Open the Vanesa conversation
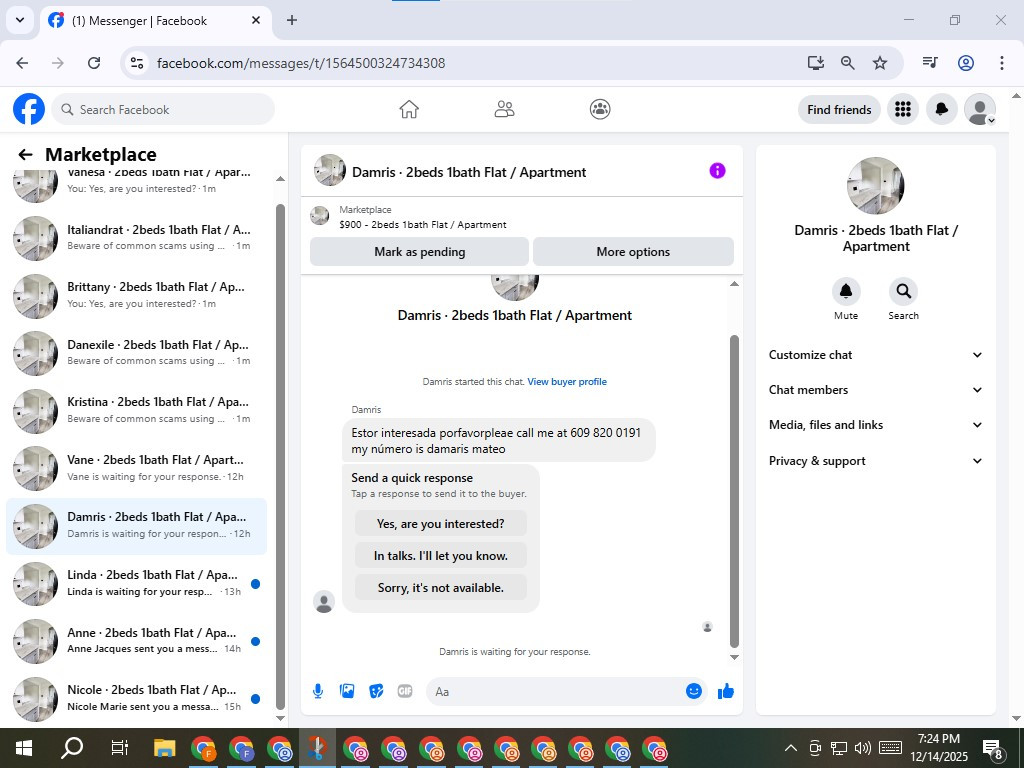The width and height of the screenshot is (1024, 768). (136, 183)
